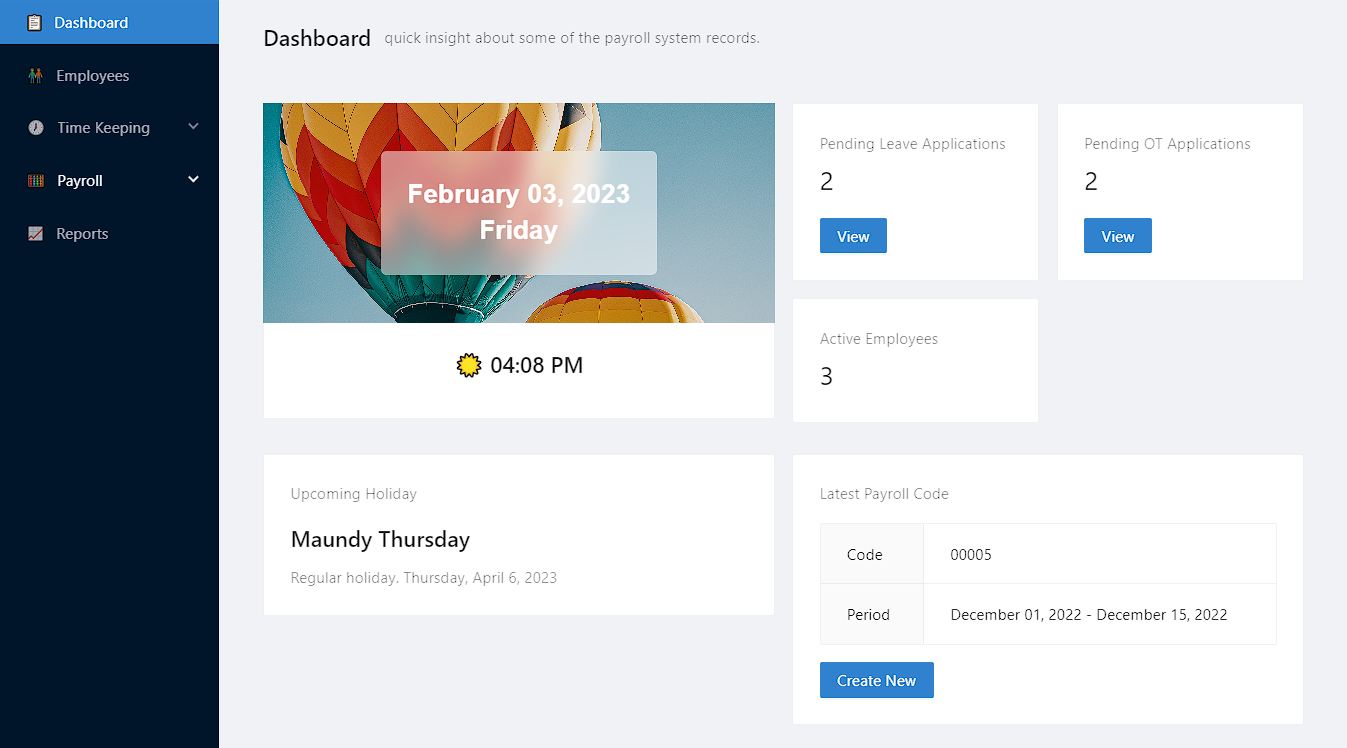
Task: Click the Employees people icon
Action: point(36,76)
